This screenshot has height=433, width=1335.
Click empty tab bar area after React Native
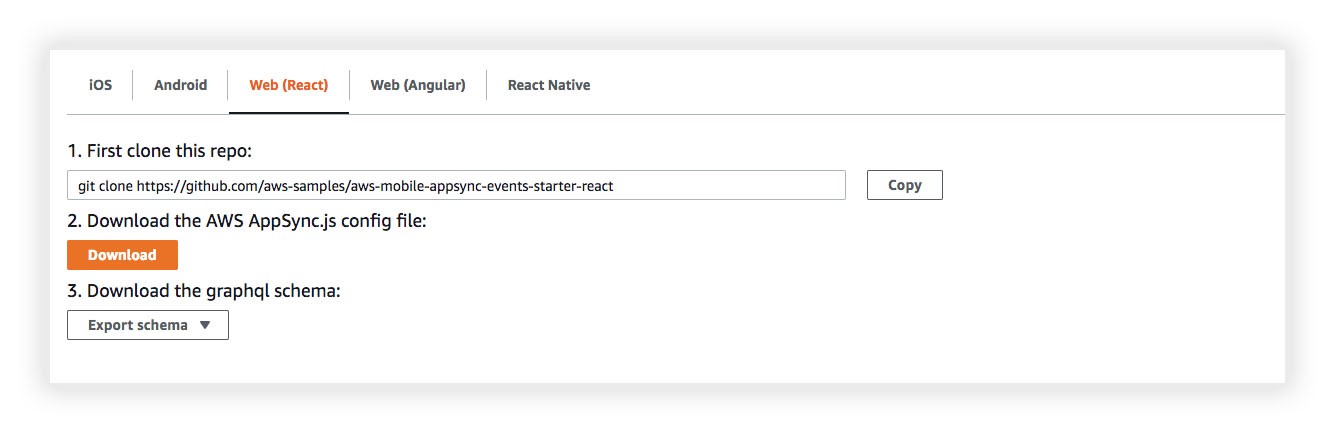pos(900,85)
